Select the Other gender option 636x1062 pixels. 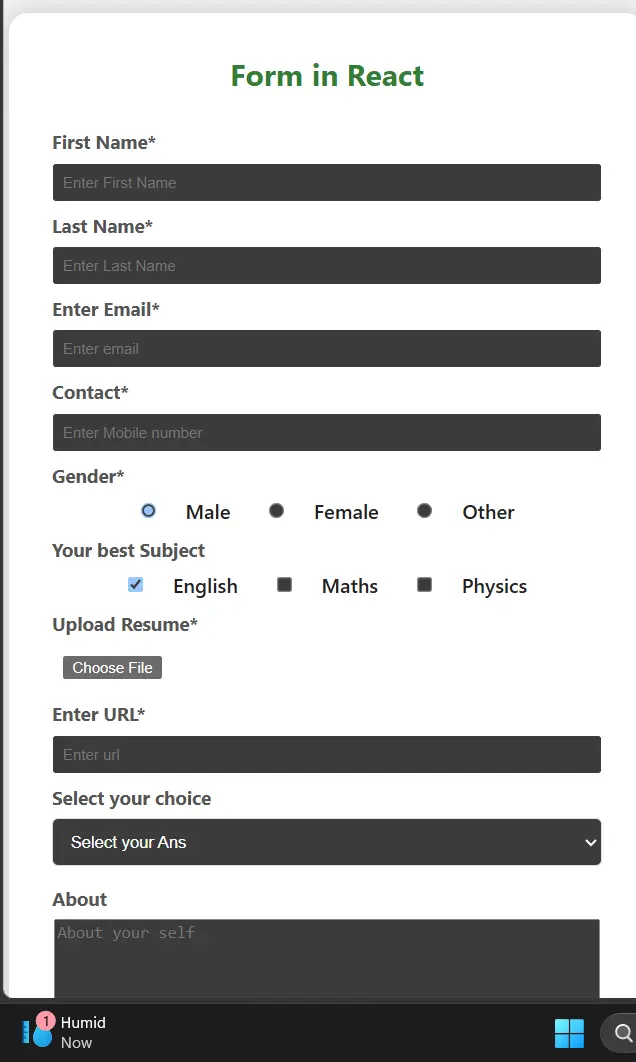(424, 511)
